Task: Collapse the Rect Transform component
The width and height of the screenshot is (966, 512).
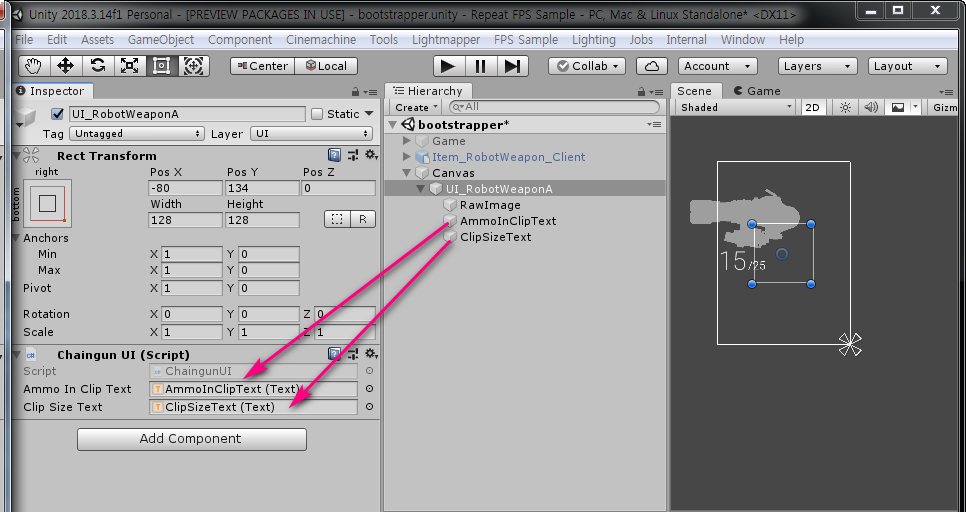Action: [x=17, y=155]
